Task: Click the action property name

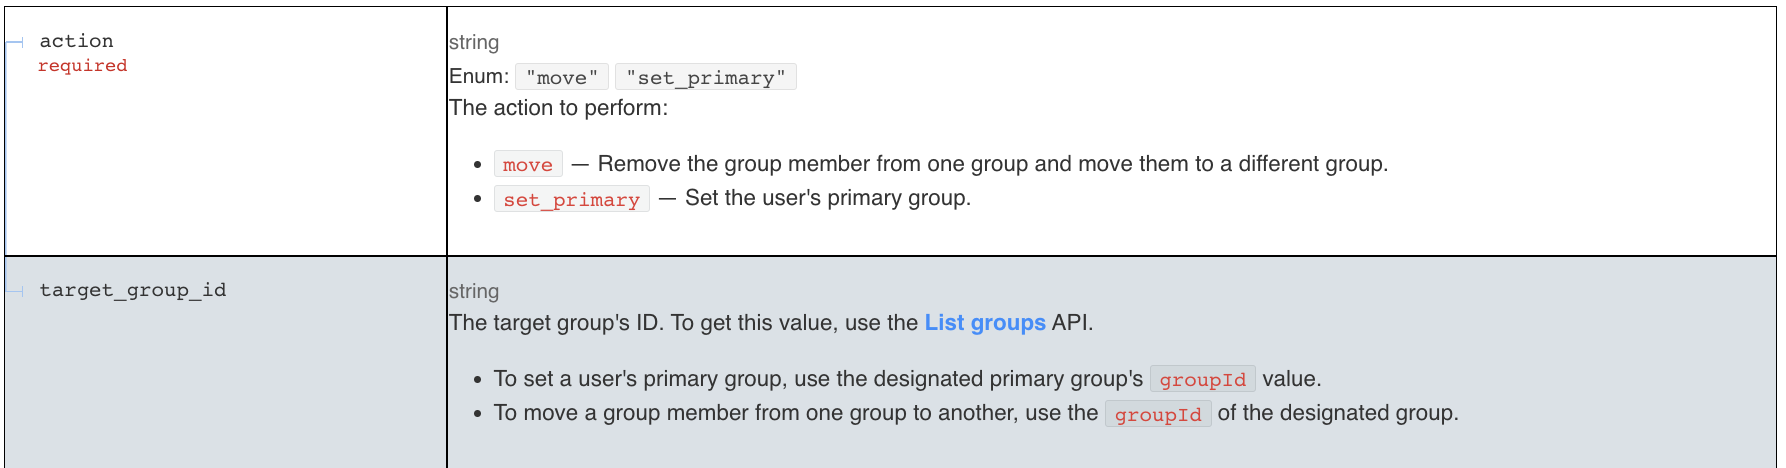Action: point(76,41)
